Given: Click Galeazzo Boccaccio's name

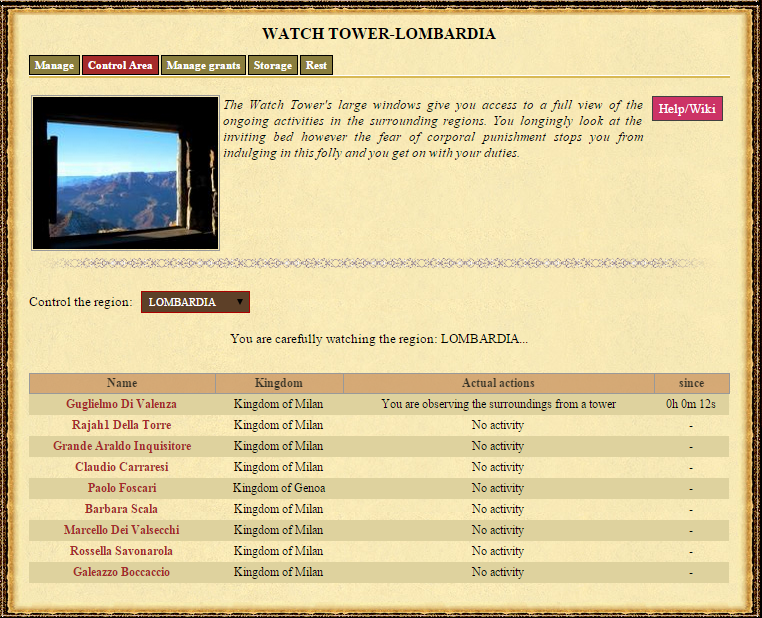Looking at the screenshot, I should [121, 572].
